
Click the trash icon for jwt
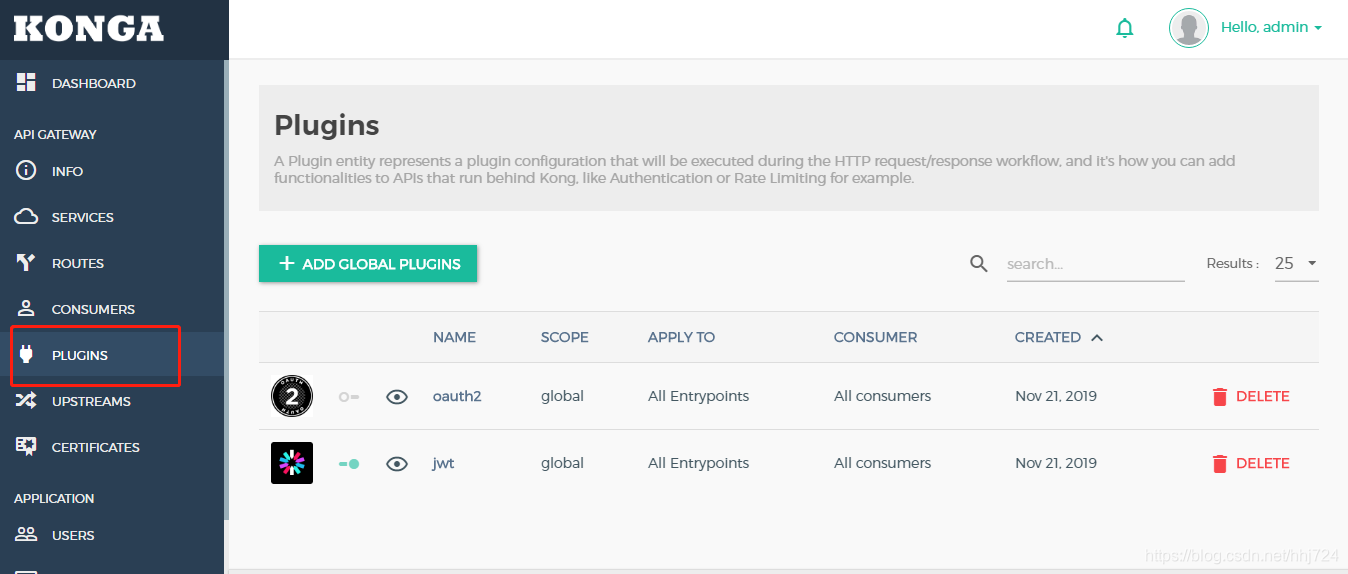[x=1219, y=464]
